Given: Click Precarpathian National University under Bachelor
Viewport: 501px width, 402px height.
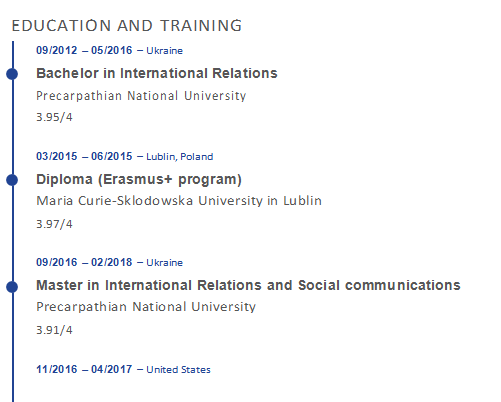Looking at the screenshot, I should click(x=141, y=96).
